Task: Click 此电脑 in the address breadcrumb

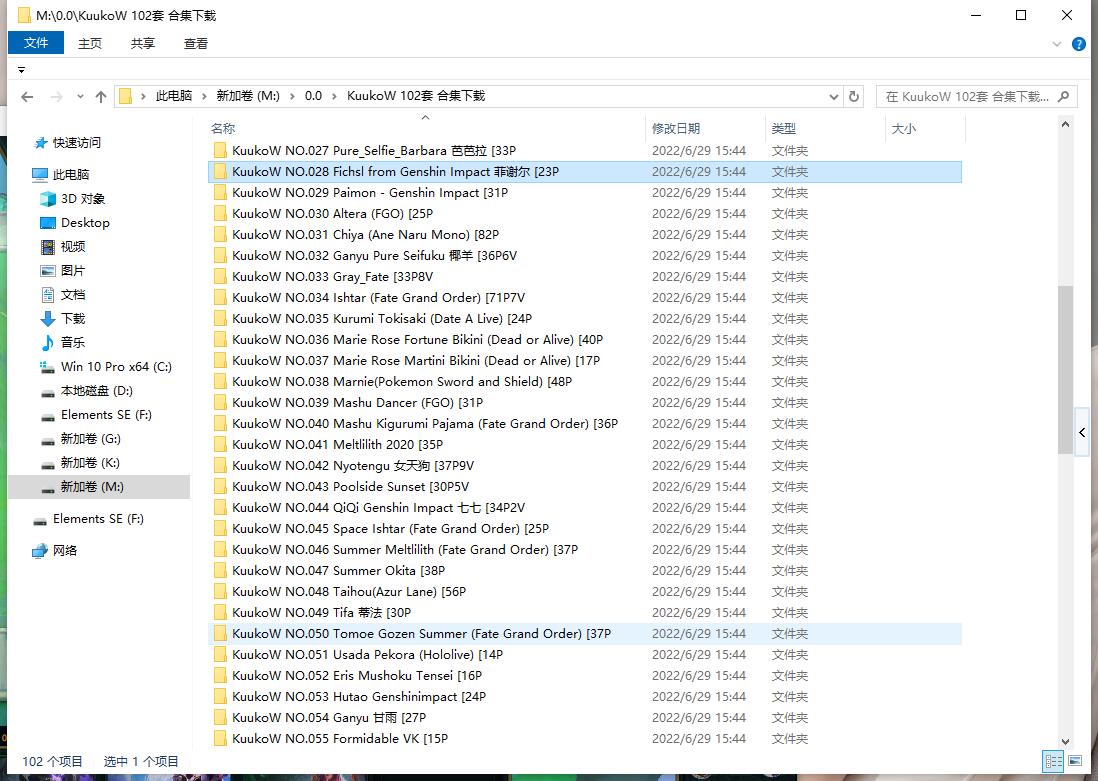Action: (x=174, y=96)
